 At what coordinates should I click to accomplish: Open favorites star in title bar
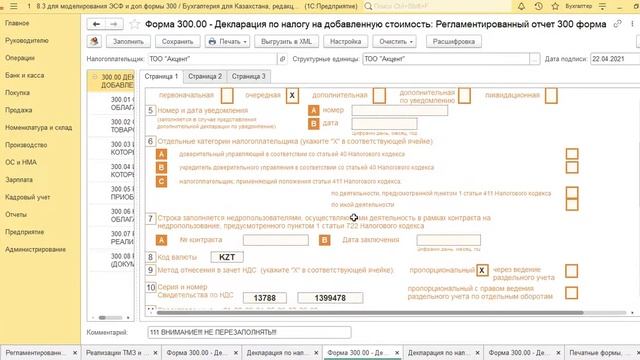[x=555, y=6]
